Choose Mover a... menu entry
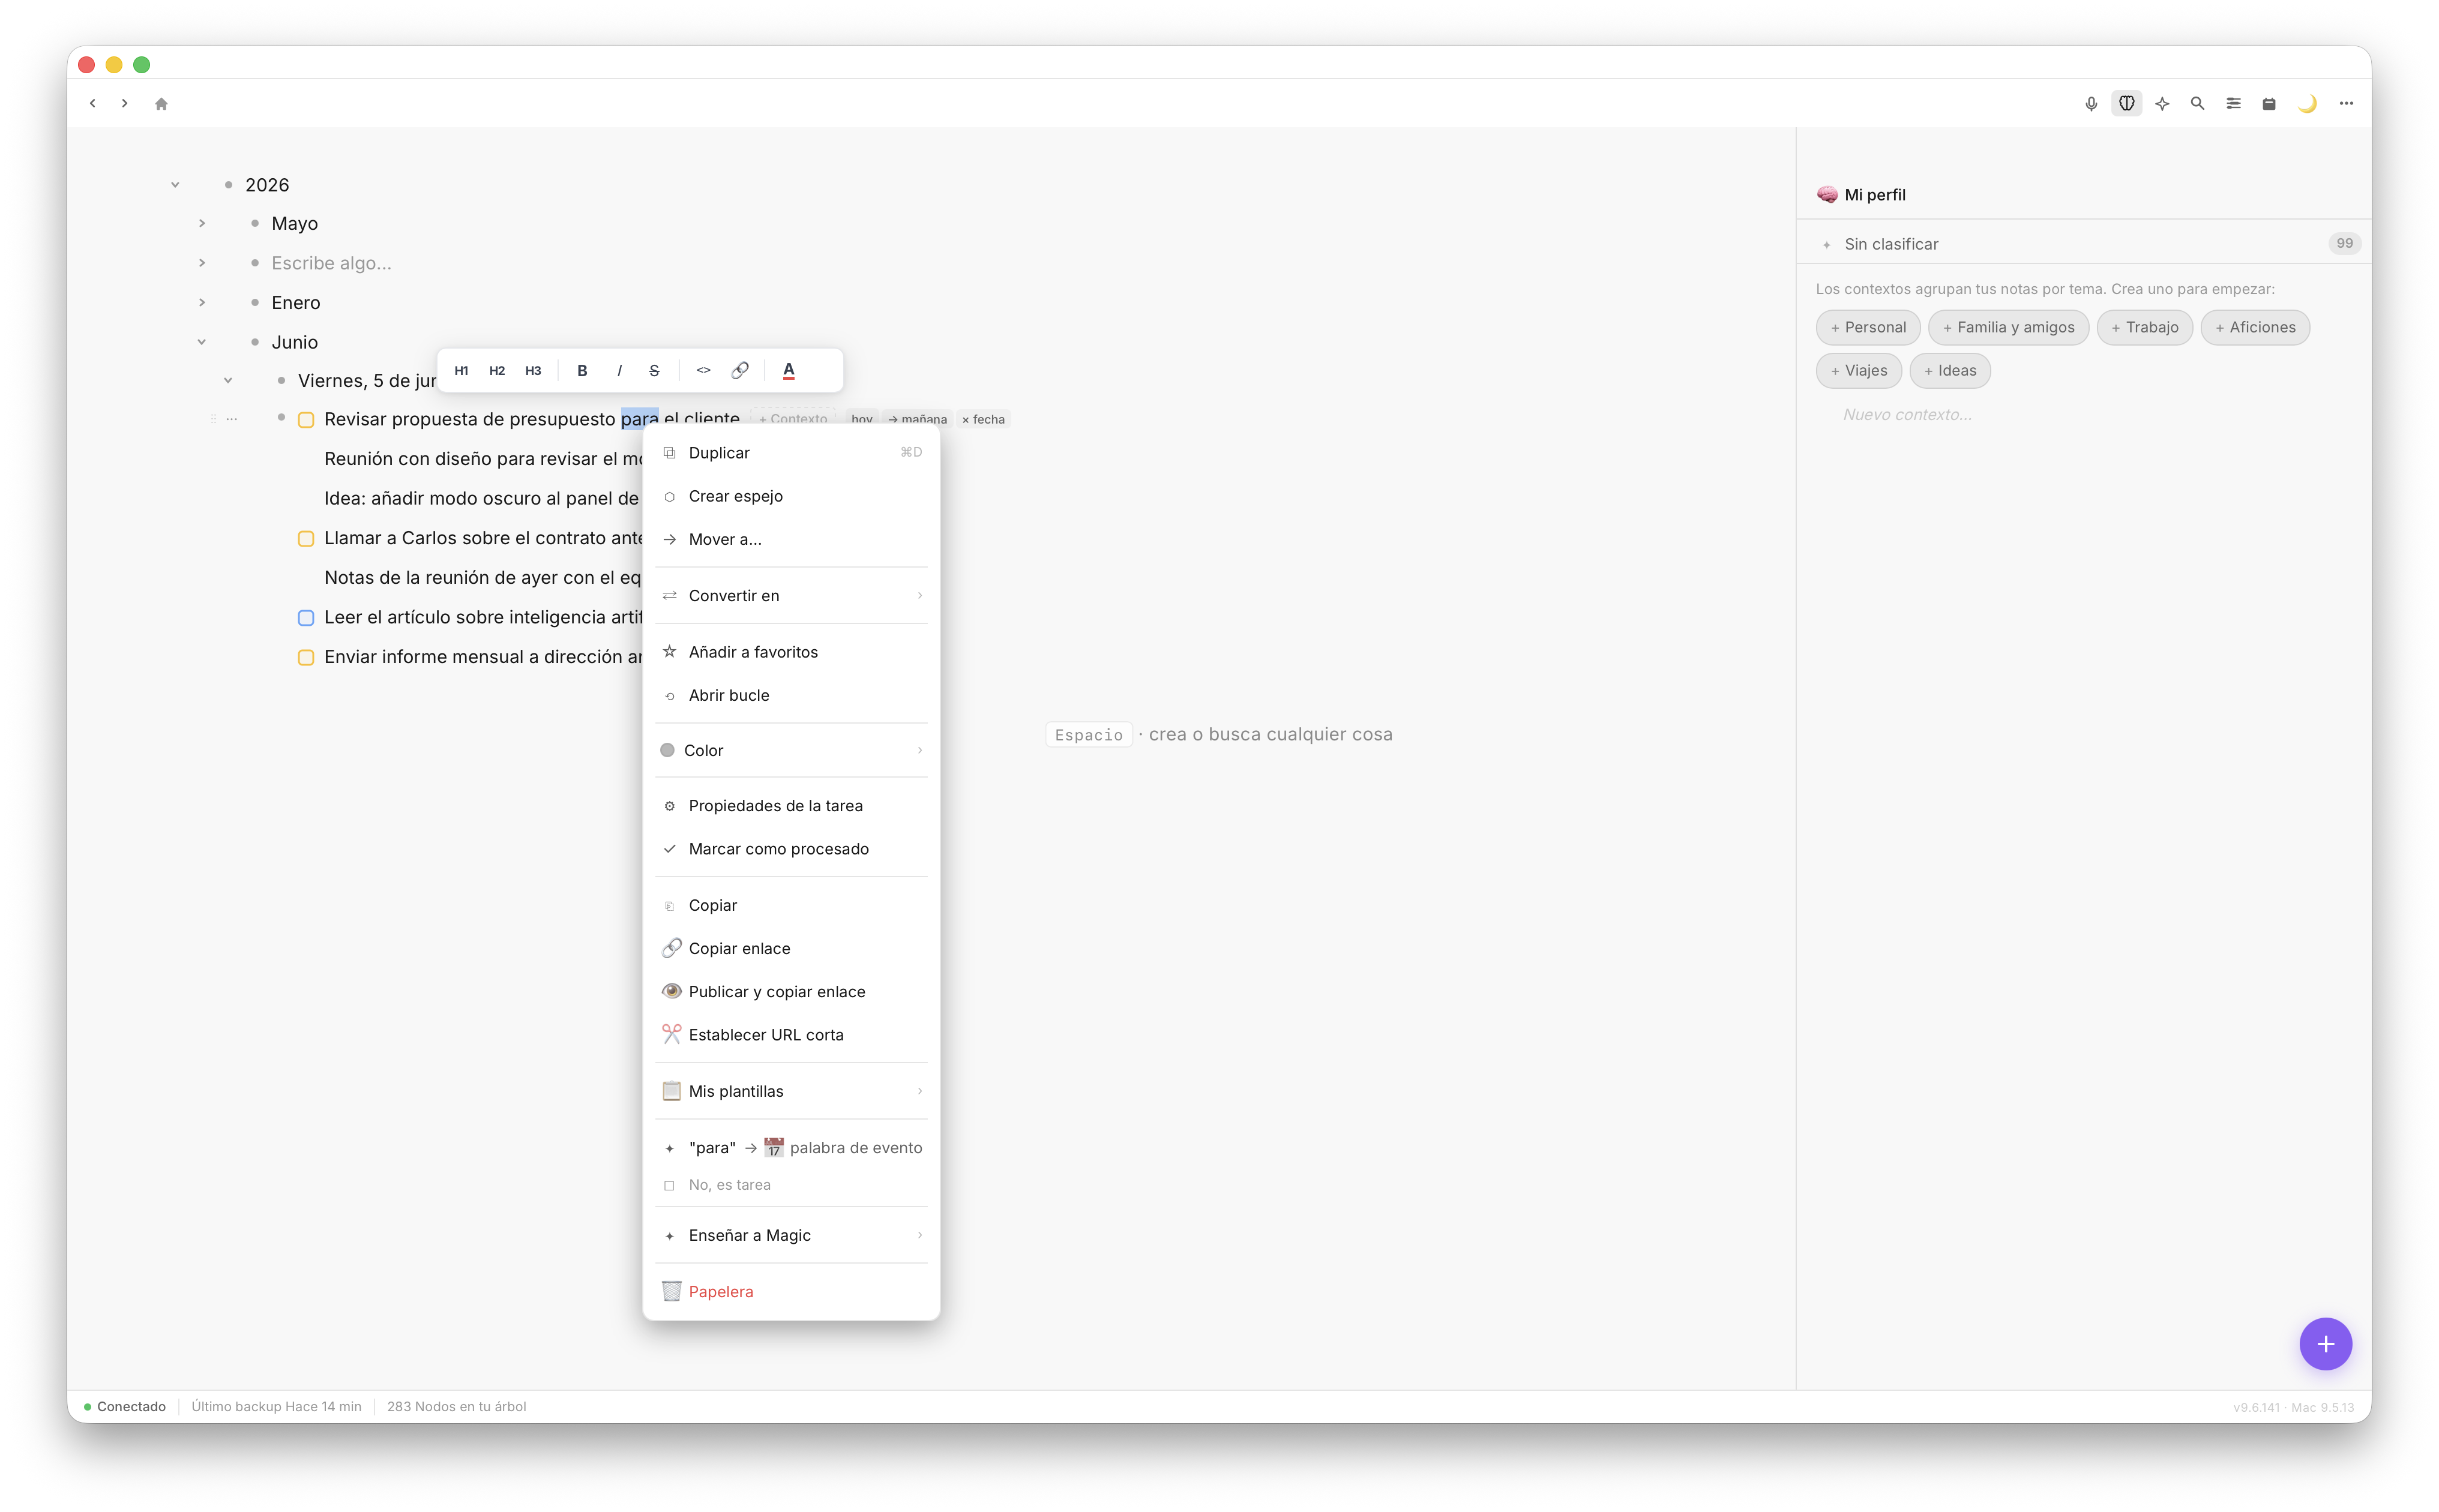 tap(791, 540)
